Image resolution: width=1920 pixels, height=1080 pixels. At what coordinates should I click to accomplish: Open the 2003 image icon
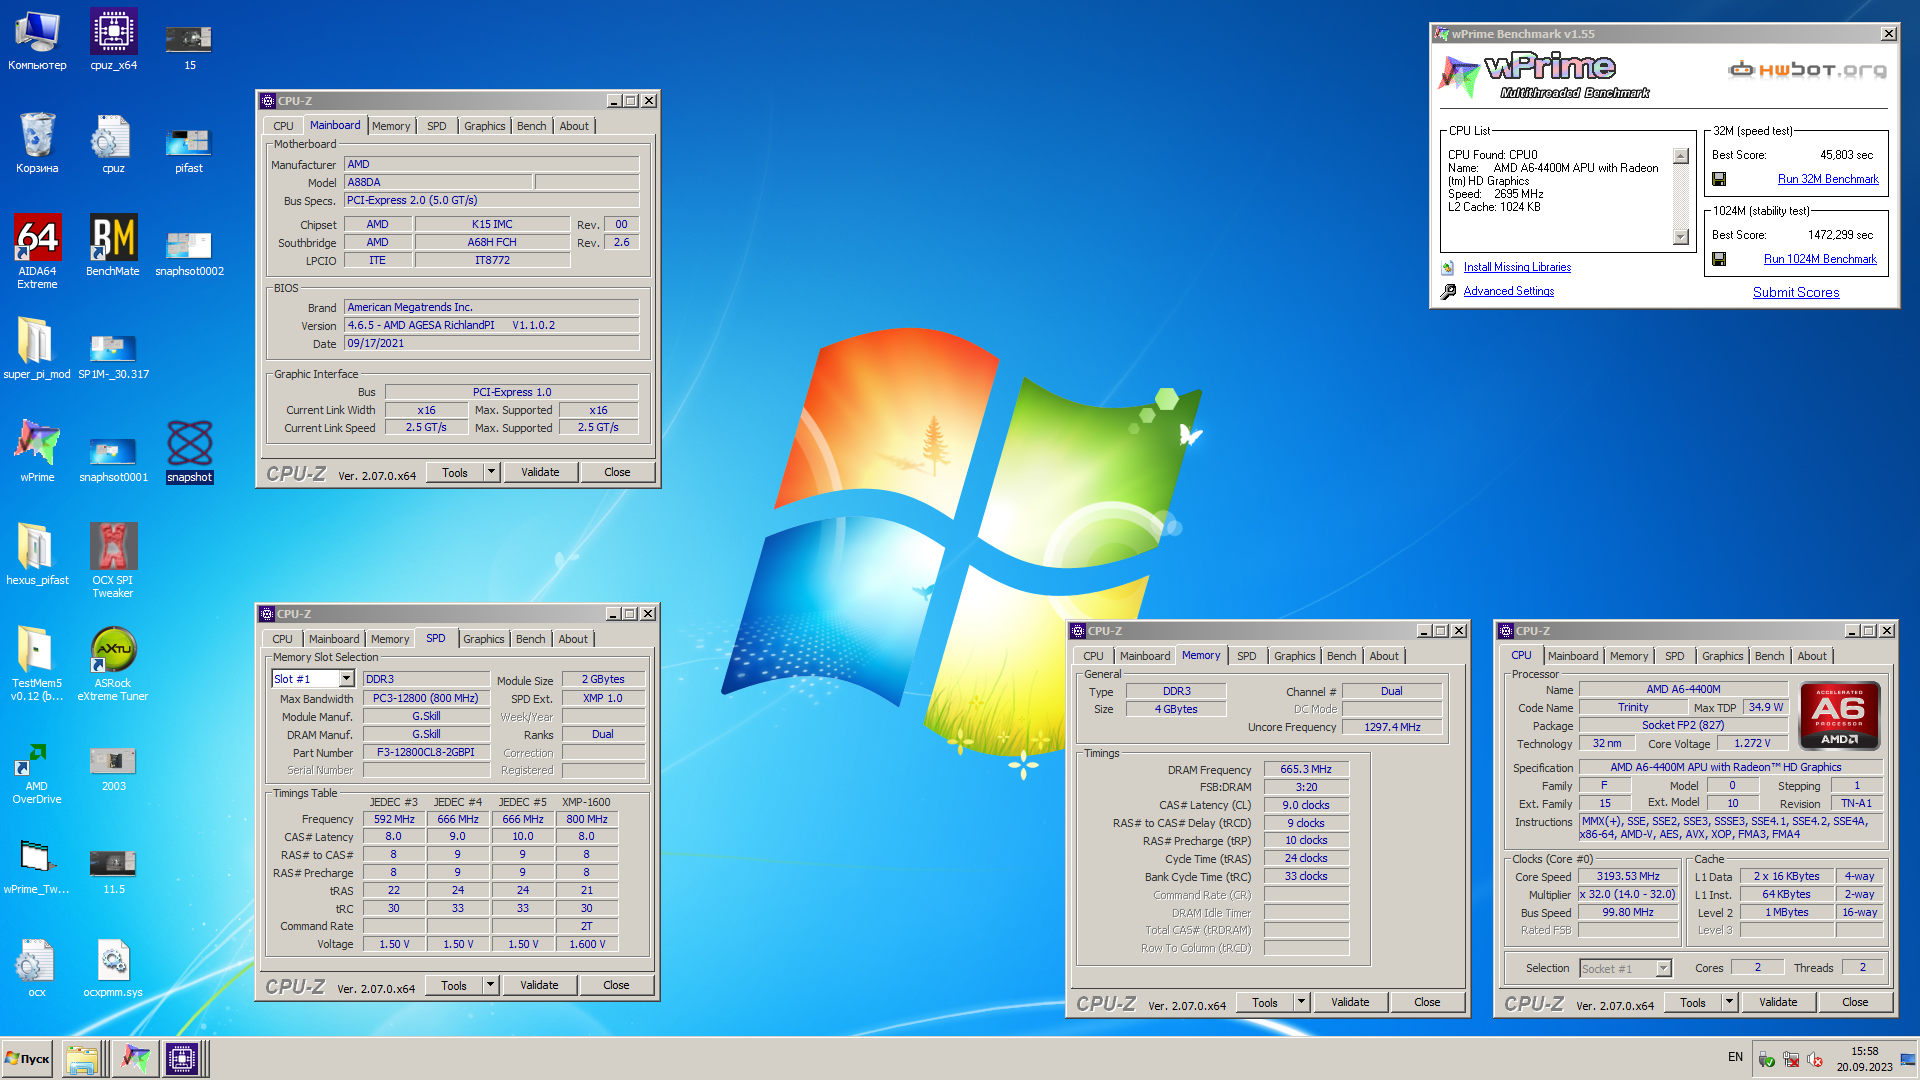[113, 767]
